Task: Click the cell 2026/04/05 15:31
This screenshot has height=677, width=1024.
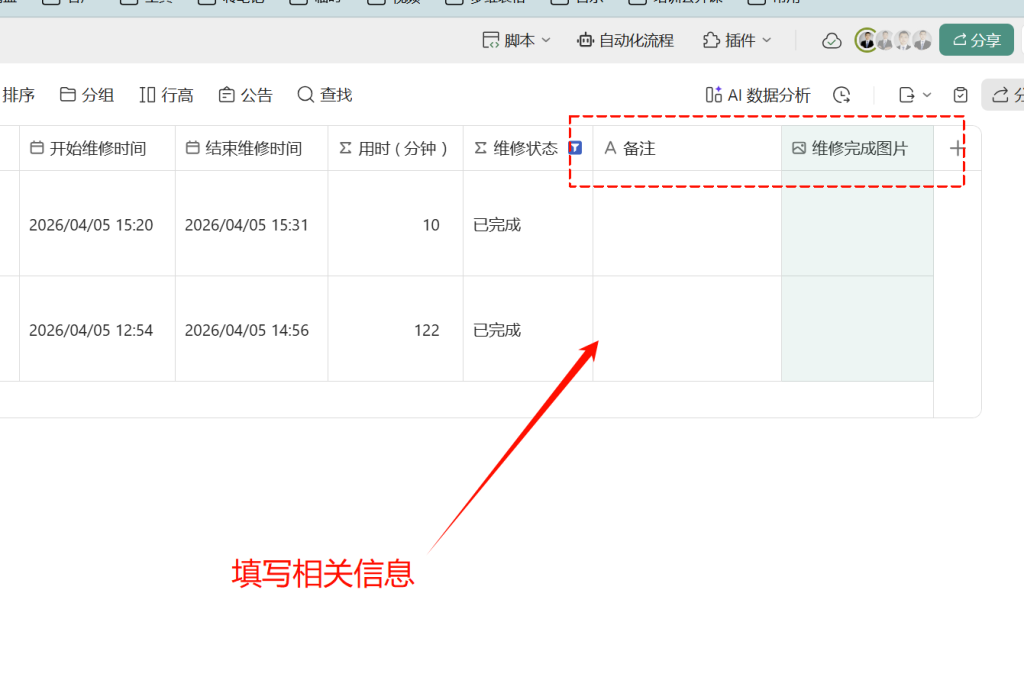Action: [x=251, y=223]
